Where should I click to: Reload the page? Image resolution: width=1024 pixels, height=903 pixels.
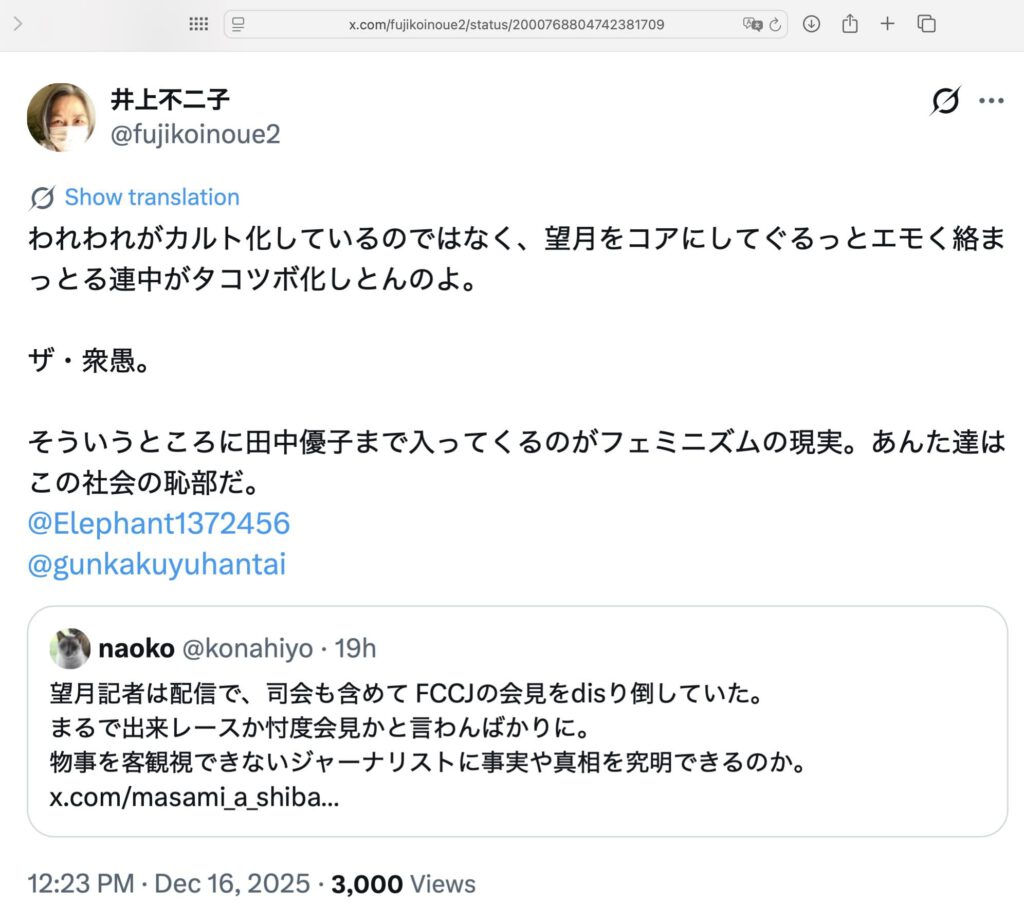point(773,24)
